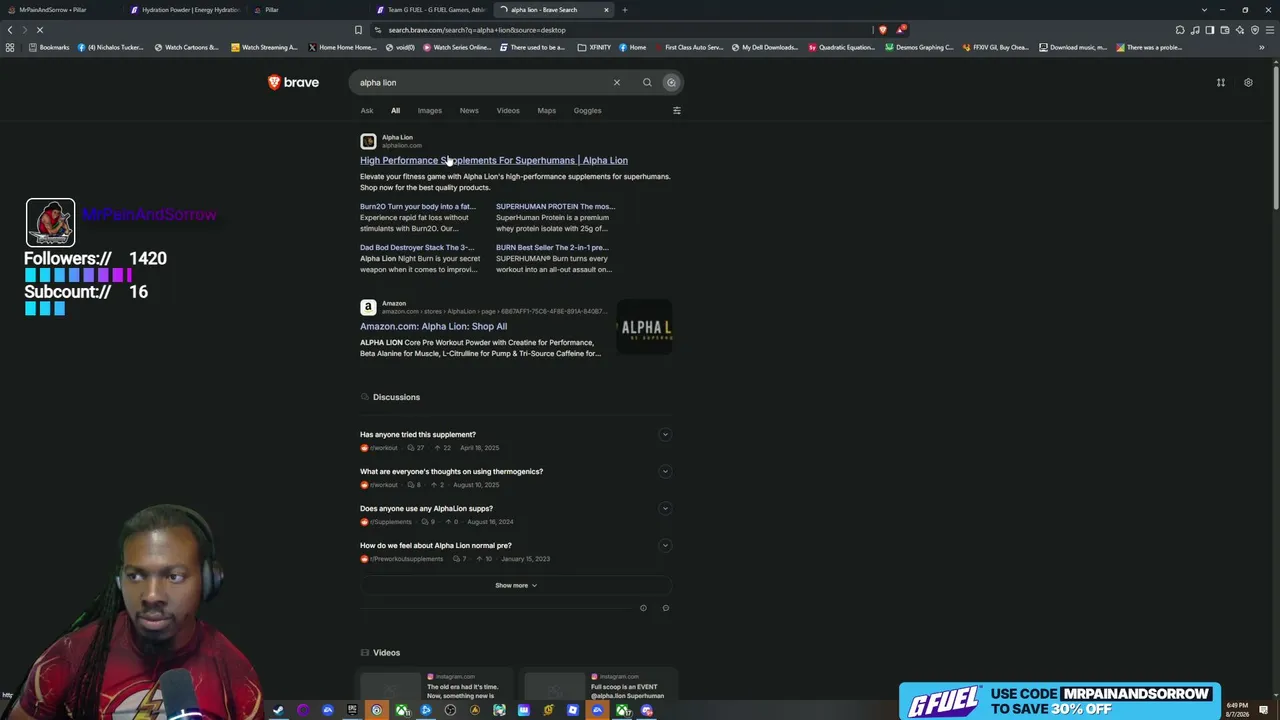Open the 'Dad Bod Destroyer Stack' sitelink
1280x720 pixels.
point(417,248)
